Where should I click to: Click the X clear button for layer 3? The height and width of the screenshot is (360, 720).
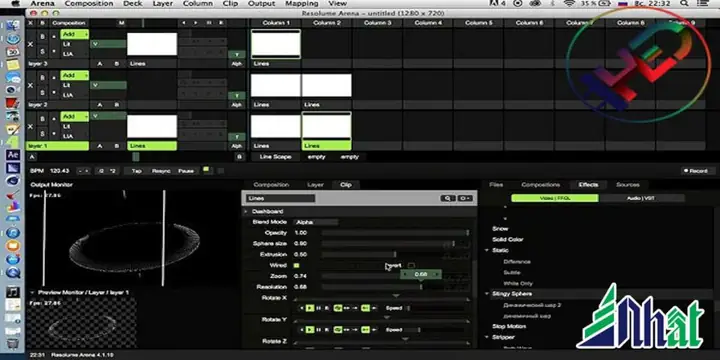coord(31,45)
